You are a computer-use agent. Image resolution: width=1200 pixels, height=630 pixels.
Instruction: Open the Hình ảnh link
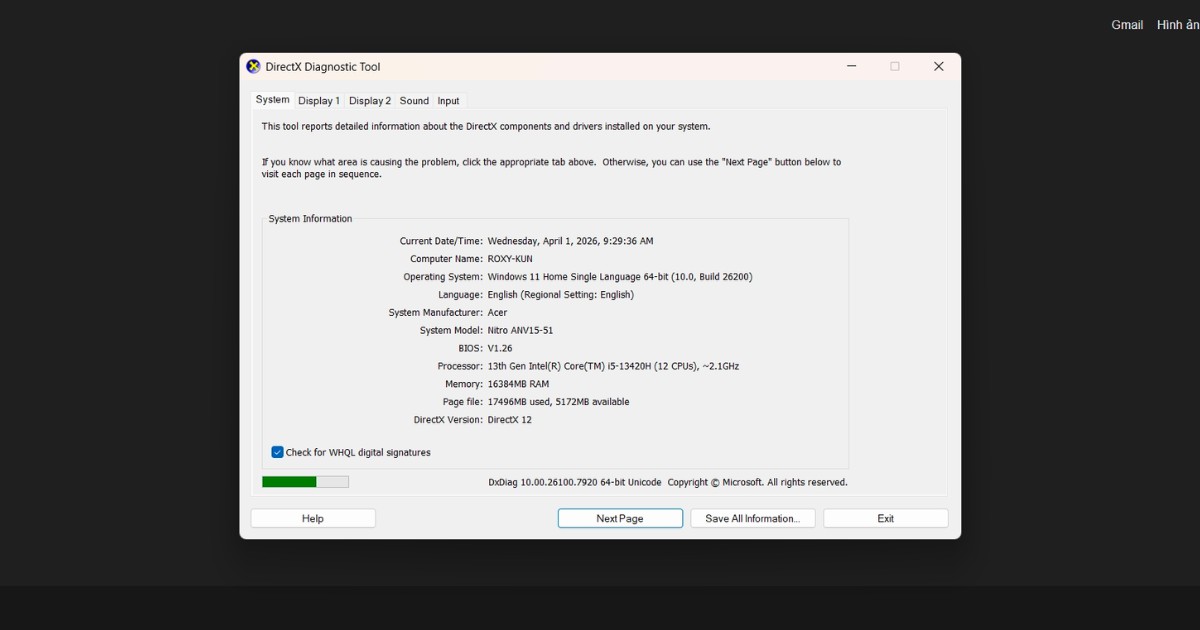coord(1178,25)
